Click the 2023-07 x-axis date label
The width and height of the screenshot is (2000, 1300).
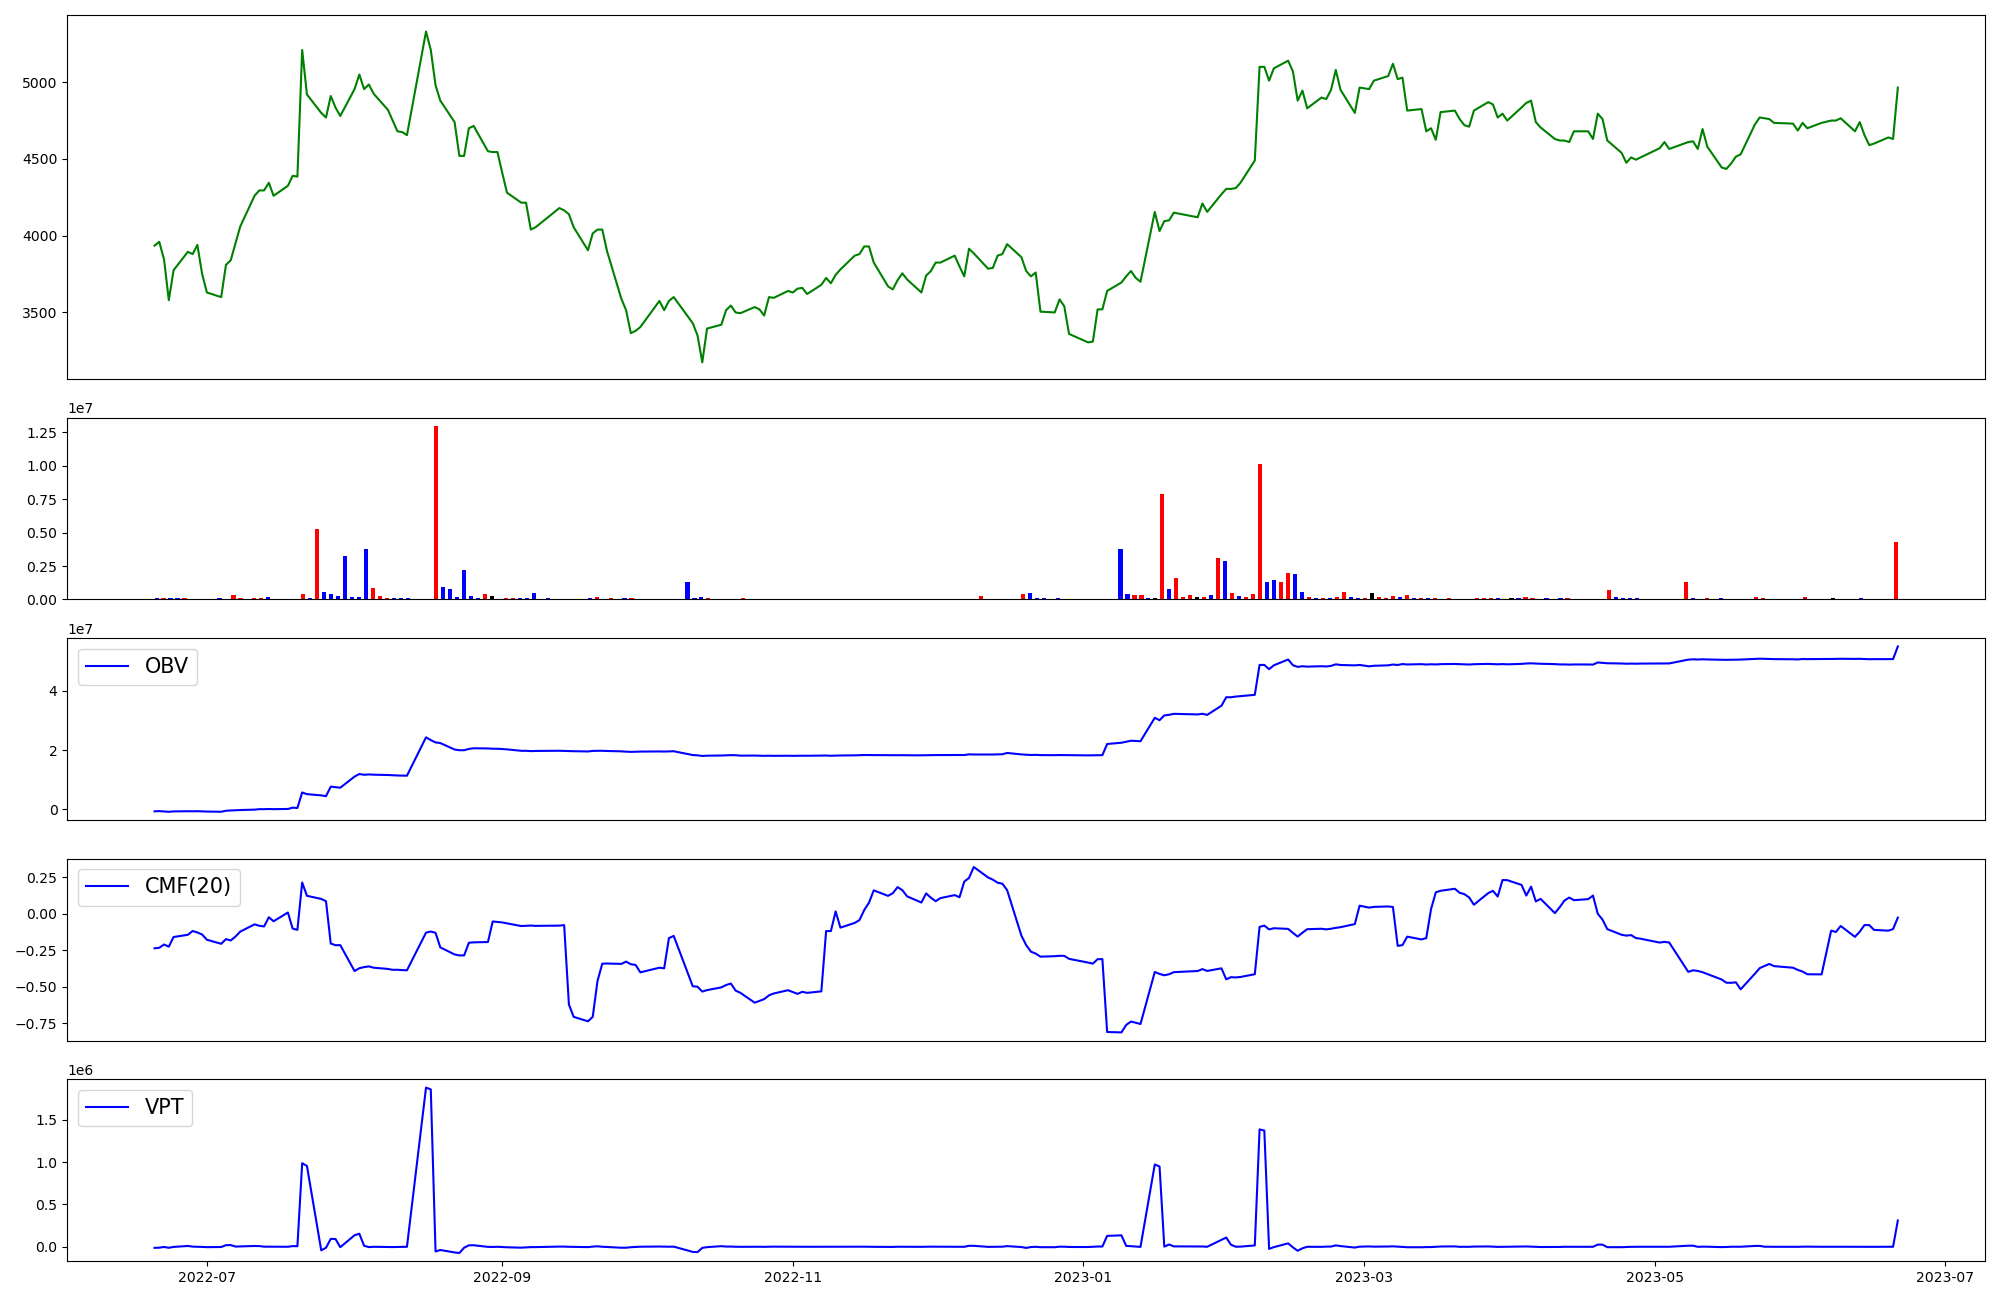point(1945,1277)
